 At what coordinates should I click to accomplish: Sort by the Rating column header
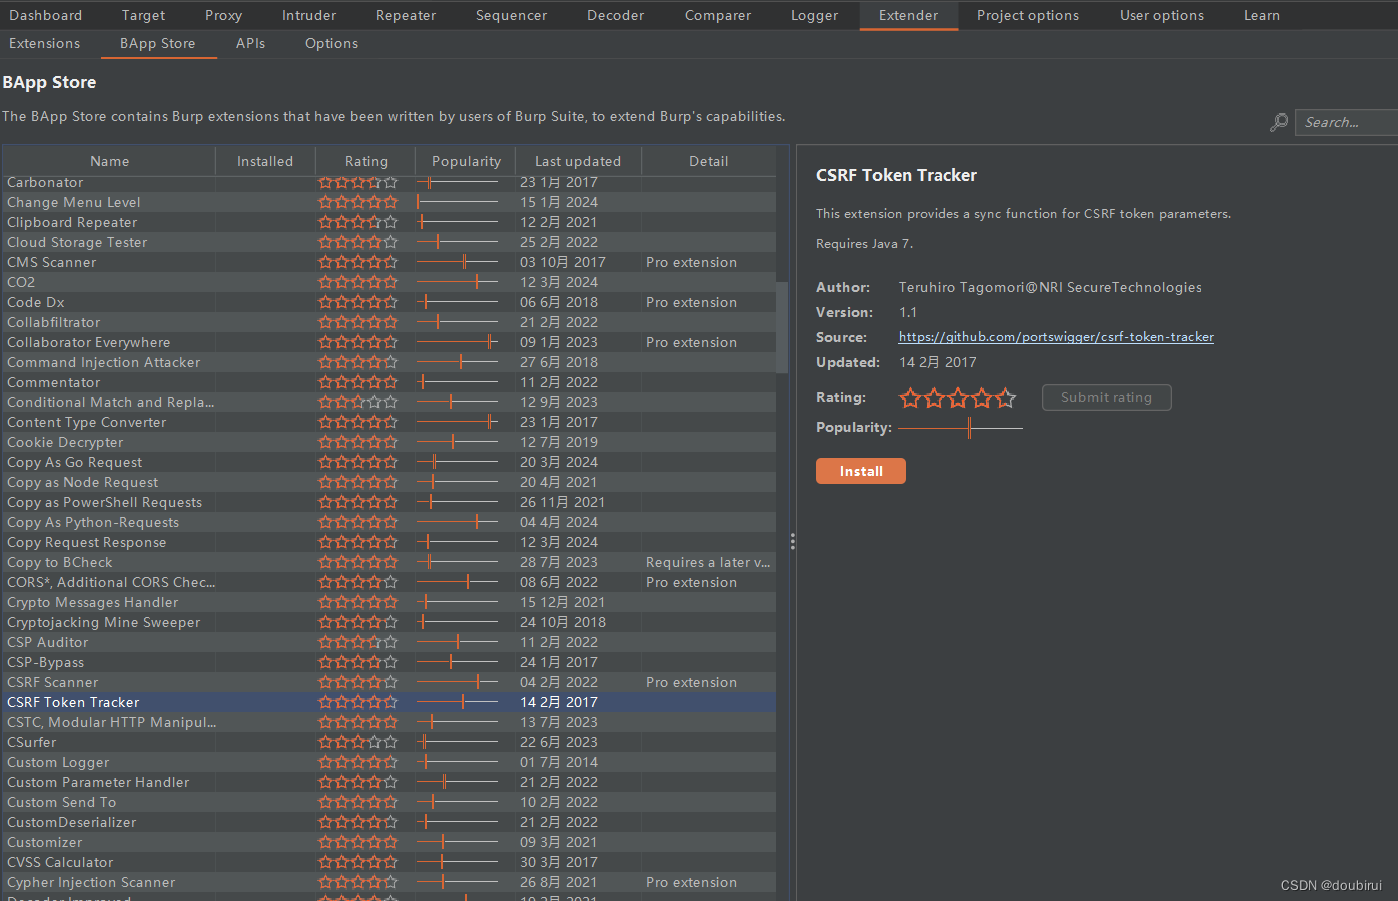point(366,161)
